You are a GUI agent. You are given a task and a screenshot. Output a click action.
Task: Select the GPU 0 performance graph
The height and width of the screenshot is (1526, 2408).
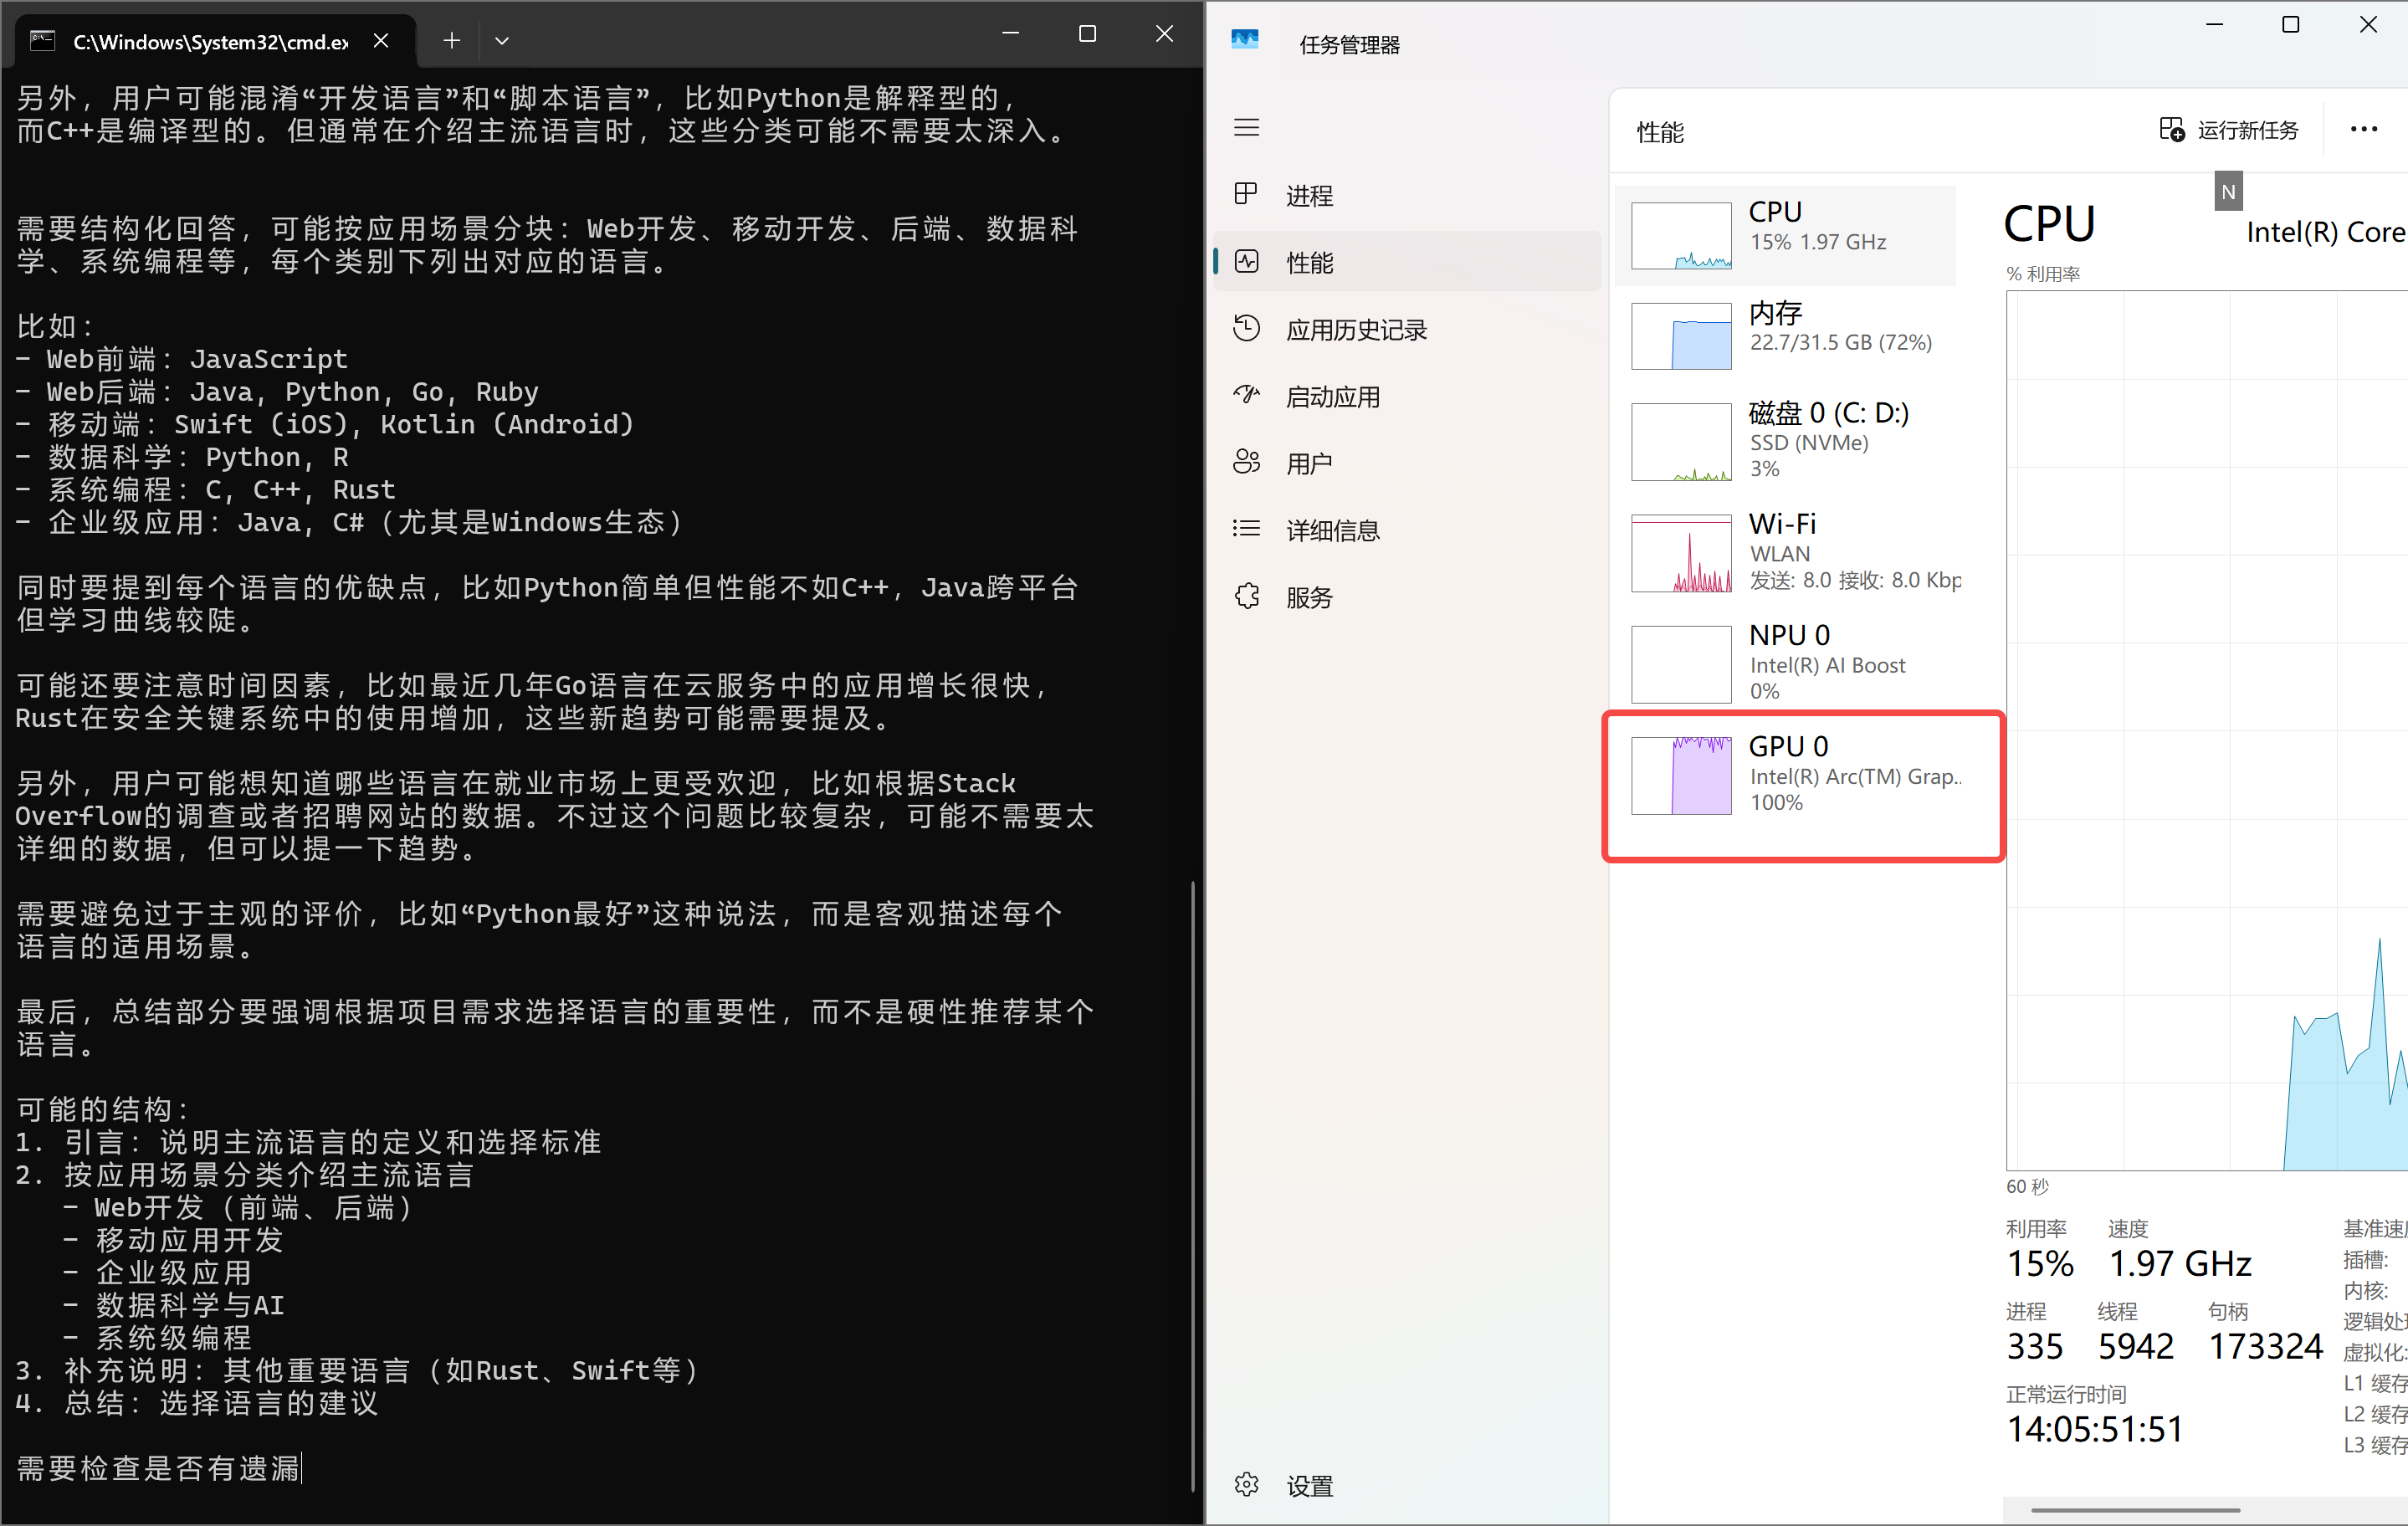[x=1681, y=776]
